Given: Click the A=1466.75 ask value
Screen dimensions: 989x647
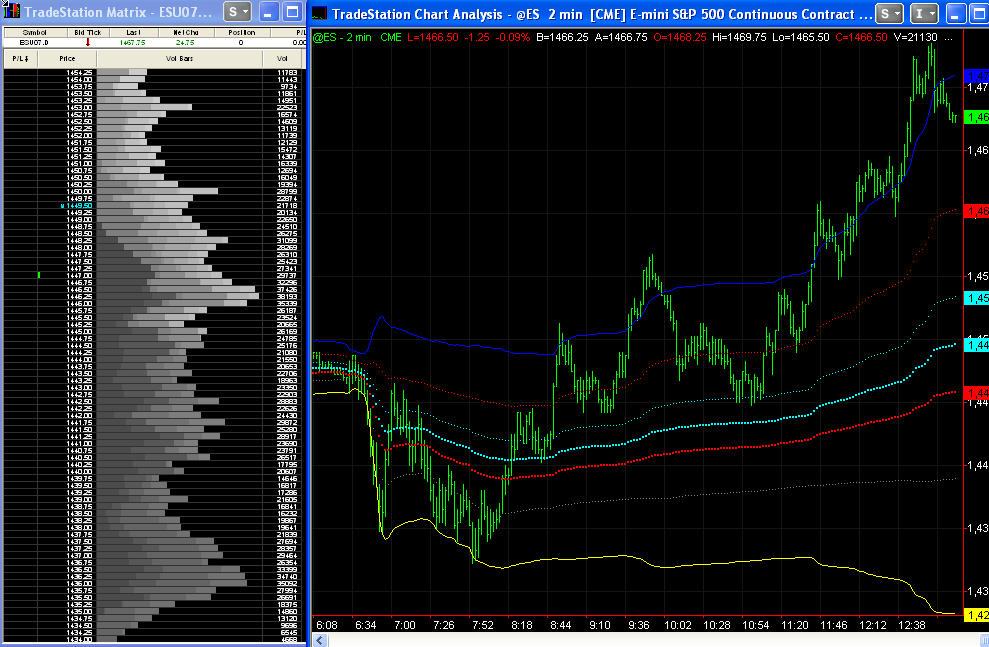Looking at the screenshot, I should coord(621,37).
